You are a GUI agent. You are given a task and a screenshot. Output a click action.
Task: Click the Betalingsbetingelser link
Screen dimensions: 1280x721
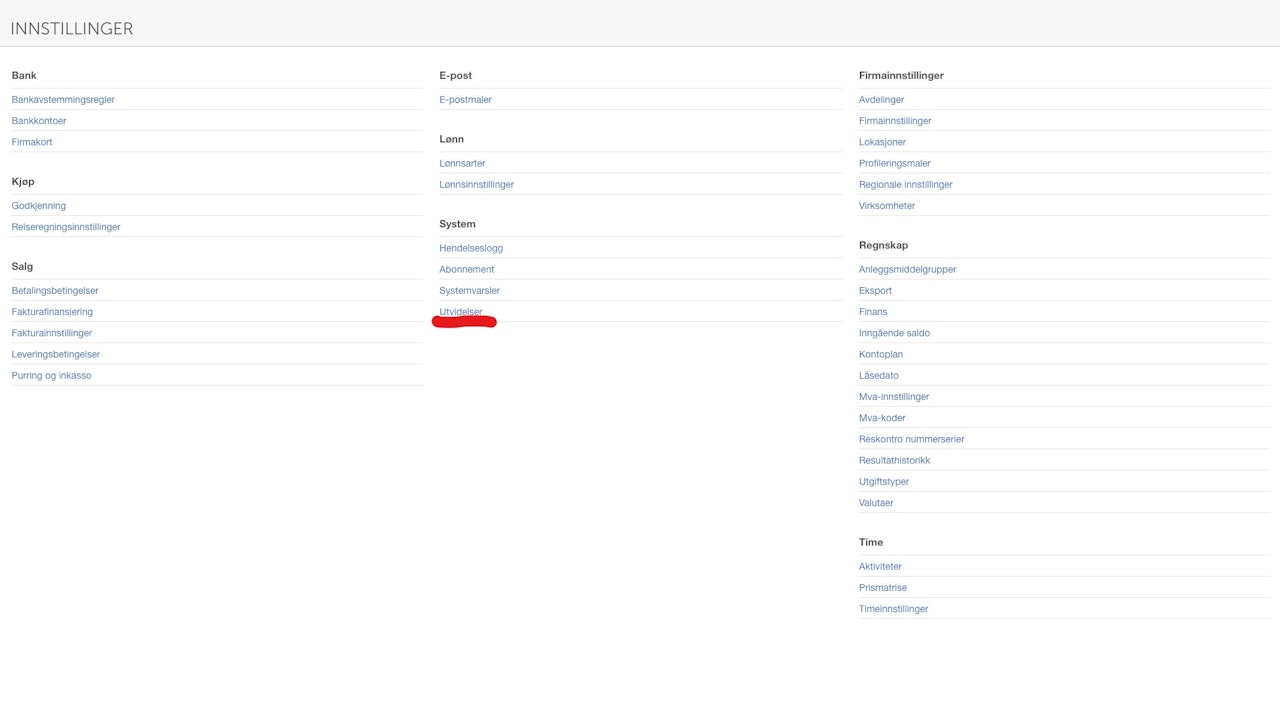(55, 291)
